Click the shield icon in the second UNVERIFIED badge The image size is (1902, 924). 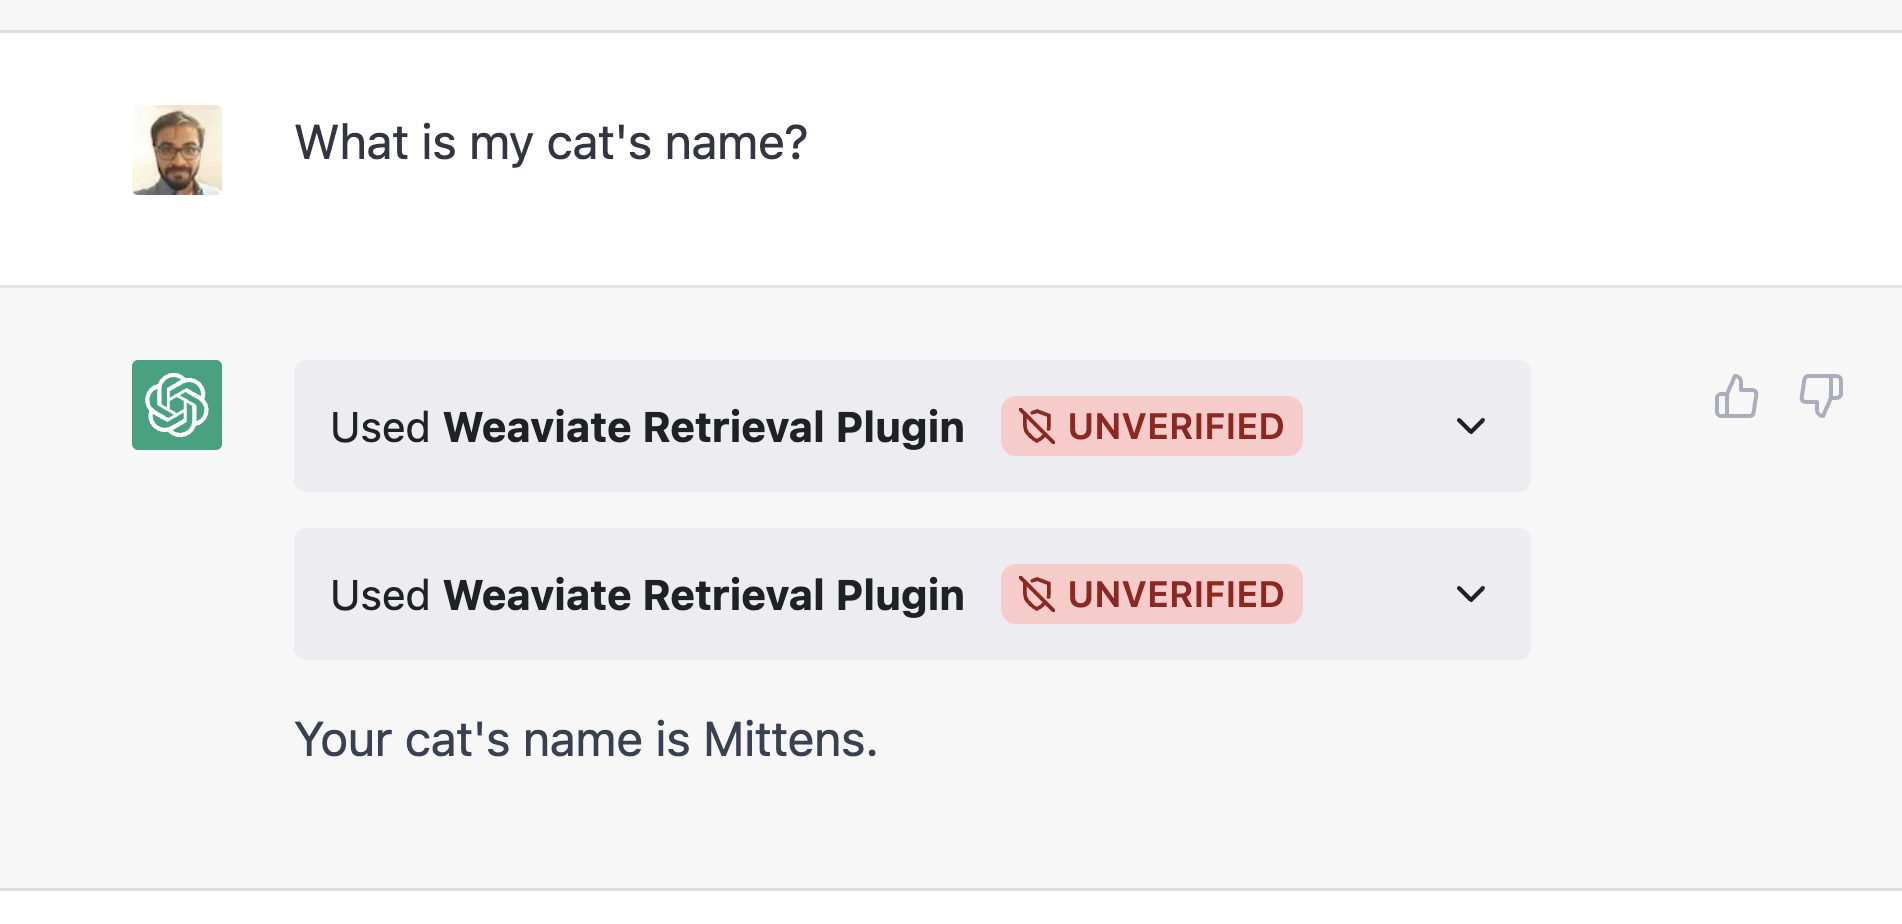(1037, 595)
